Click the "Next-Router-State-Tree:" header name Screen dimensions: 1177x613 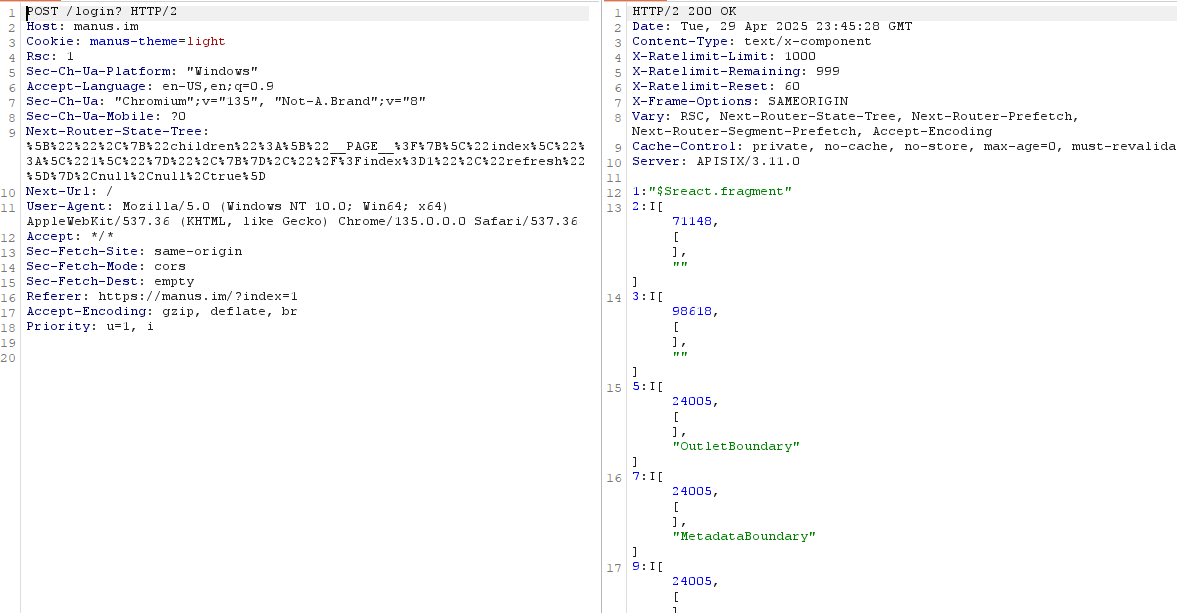pos(117,131)
